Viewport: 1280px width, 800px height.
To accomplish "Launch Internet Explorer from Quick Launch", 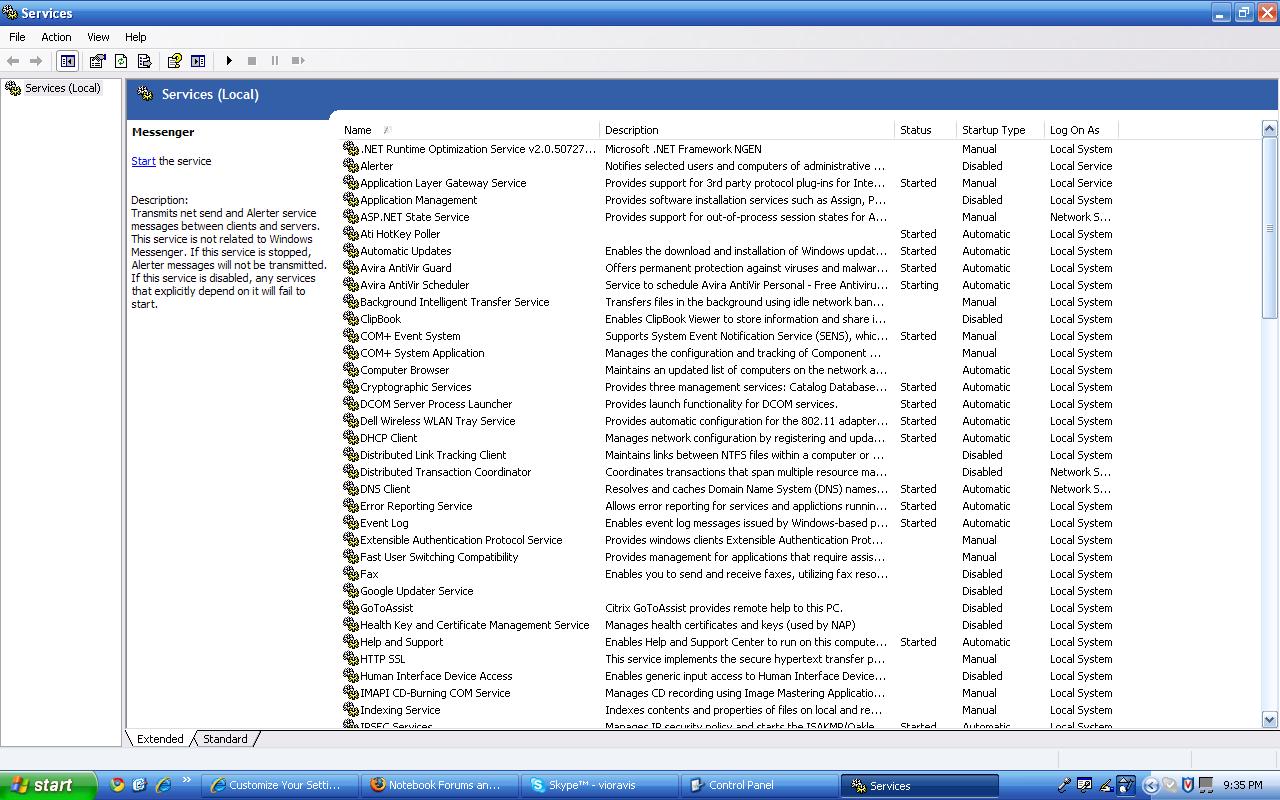I will click(x=163, y=785).
